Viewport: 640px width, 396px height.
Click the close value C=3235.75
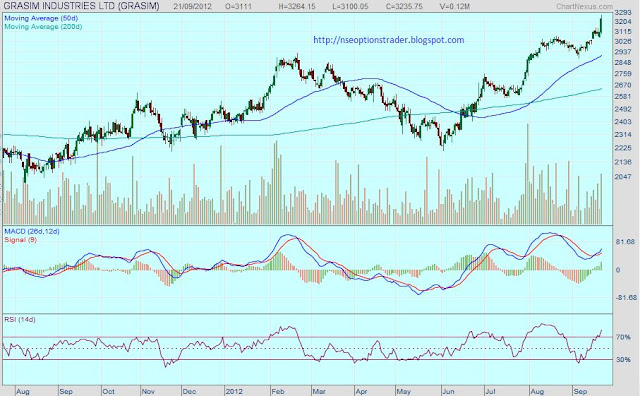pos(404,6)
